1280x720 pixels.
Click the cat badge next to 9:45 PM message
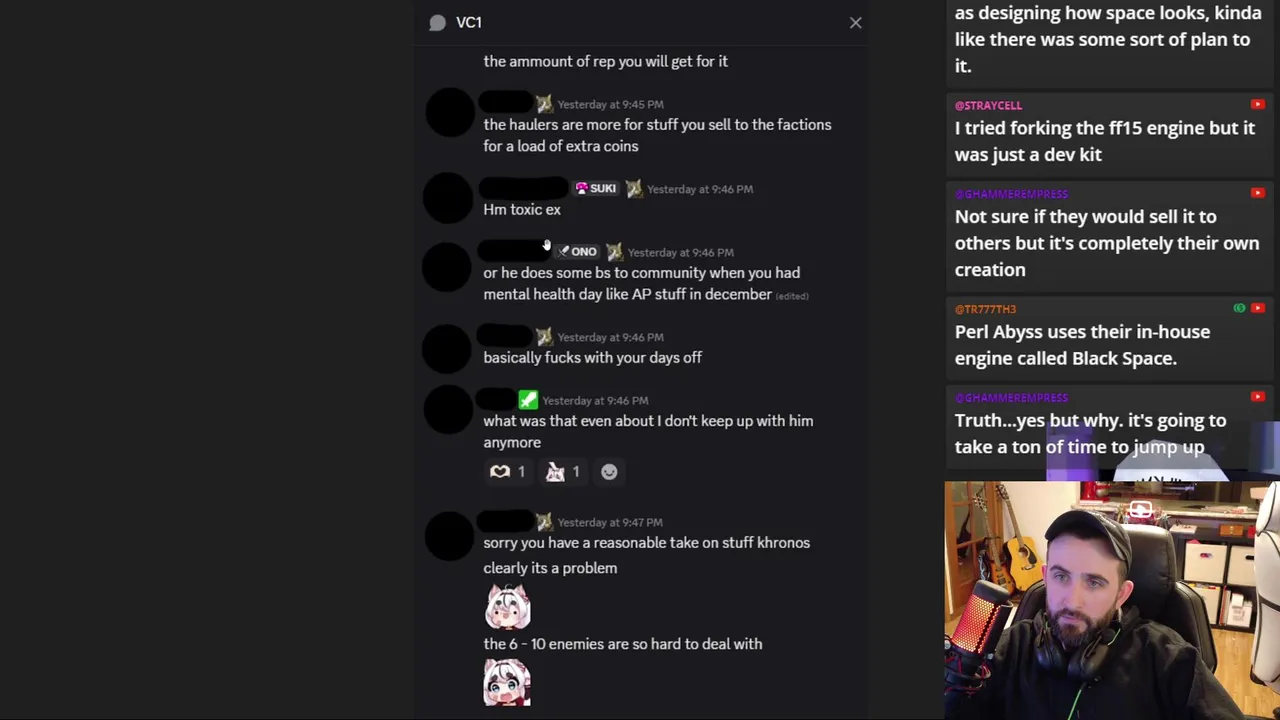(544, 104)
